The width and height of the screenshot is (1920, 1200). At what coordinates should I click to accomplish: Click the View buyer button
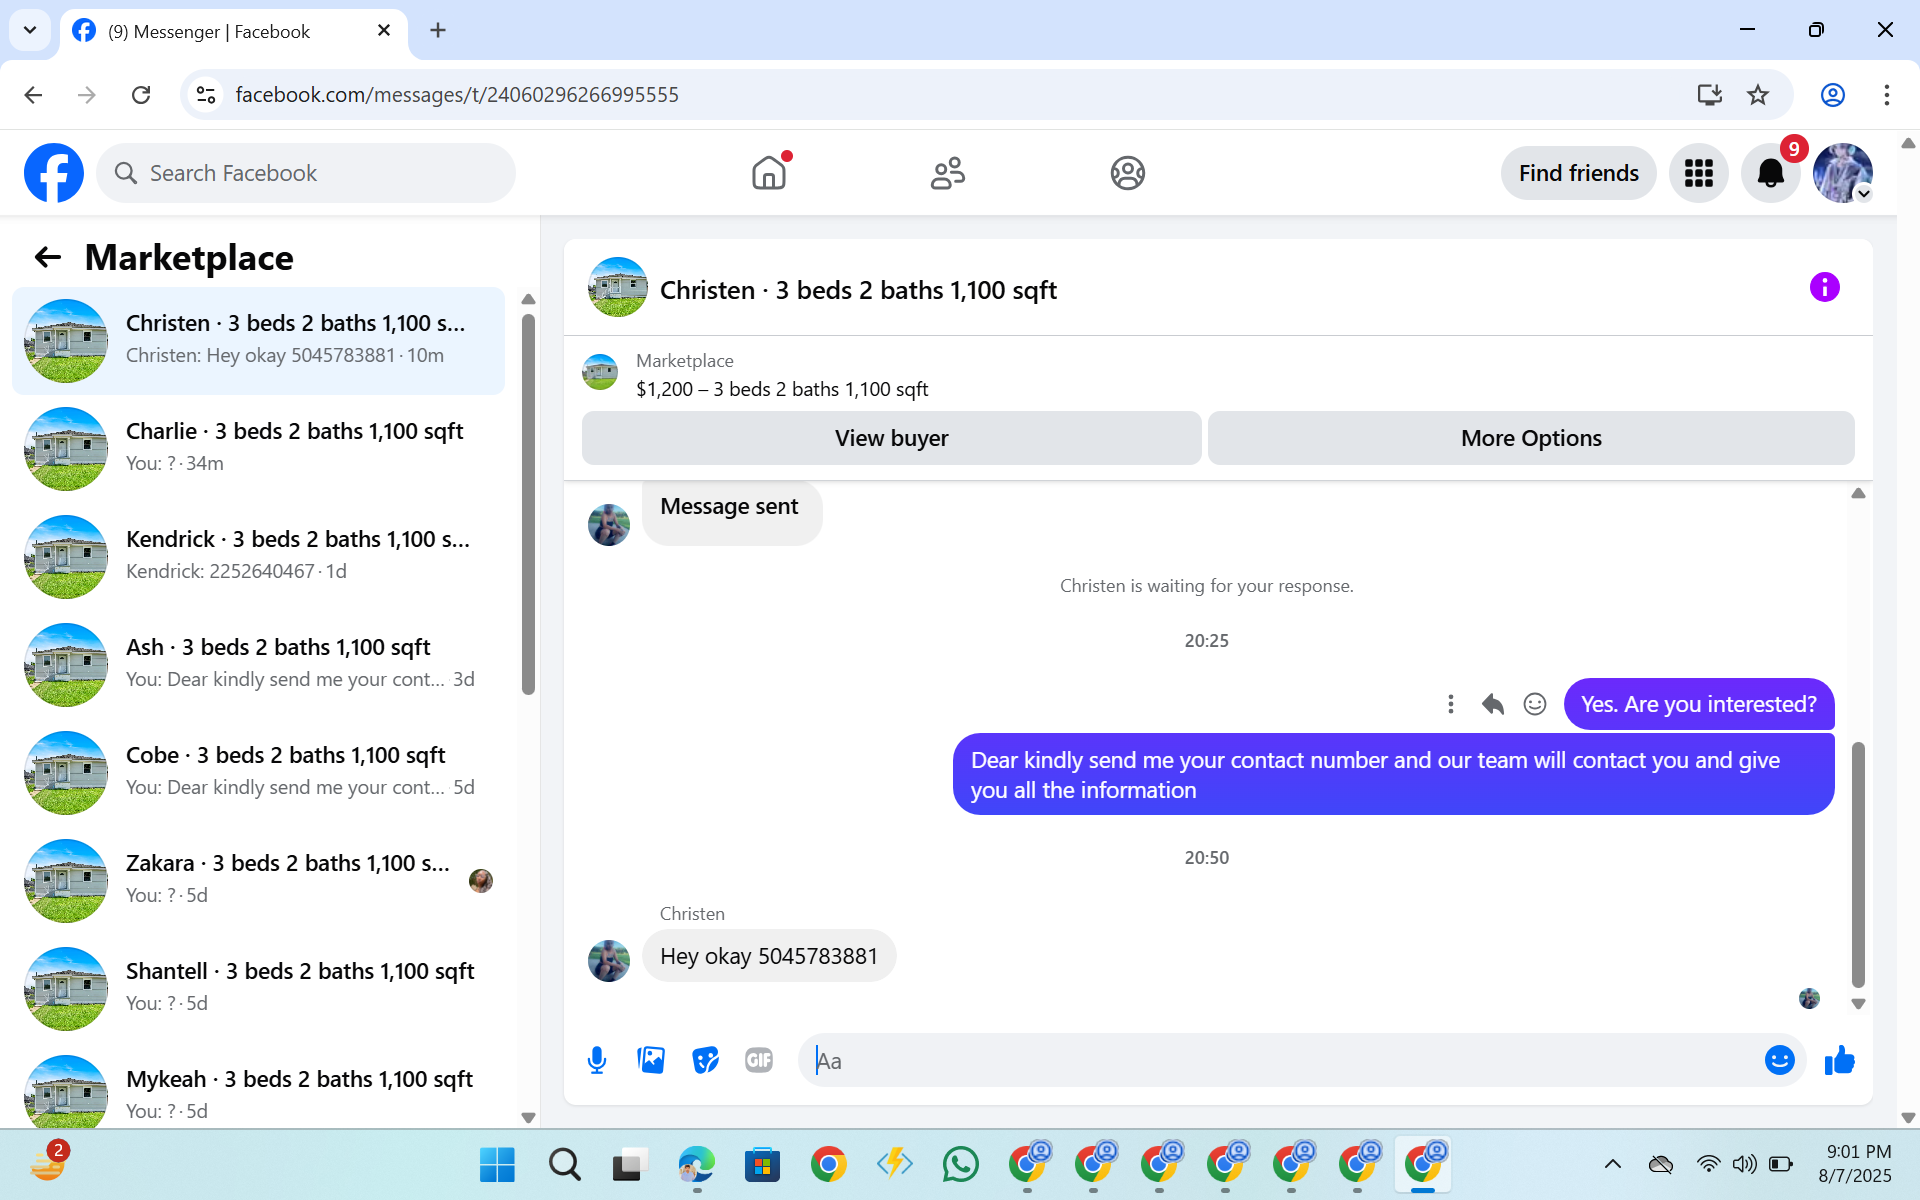892,438
